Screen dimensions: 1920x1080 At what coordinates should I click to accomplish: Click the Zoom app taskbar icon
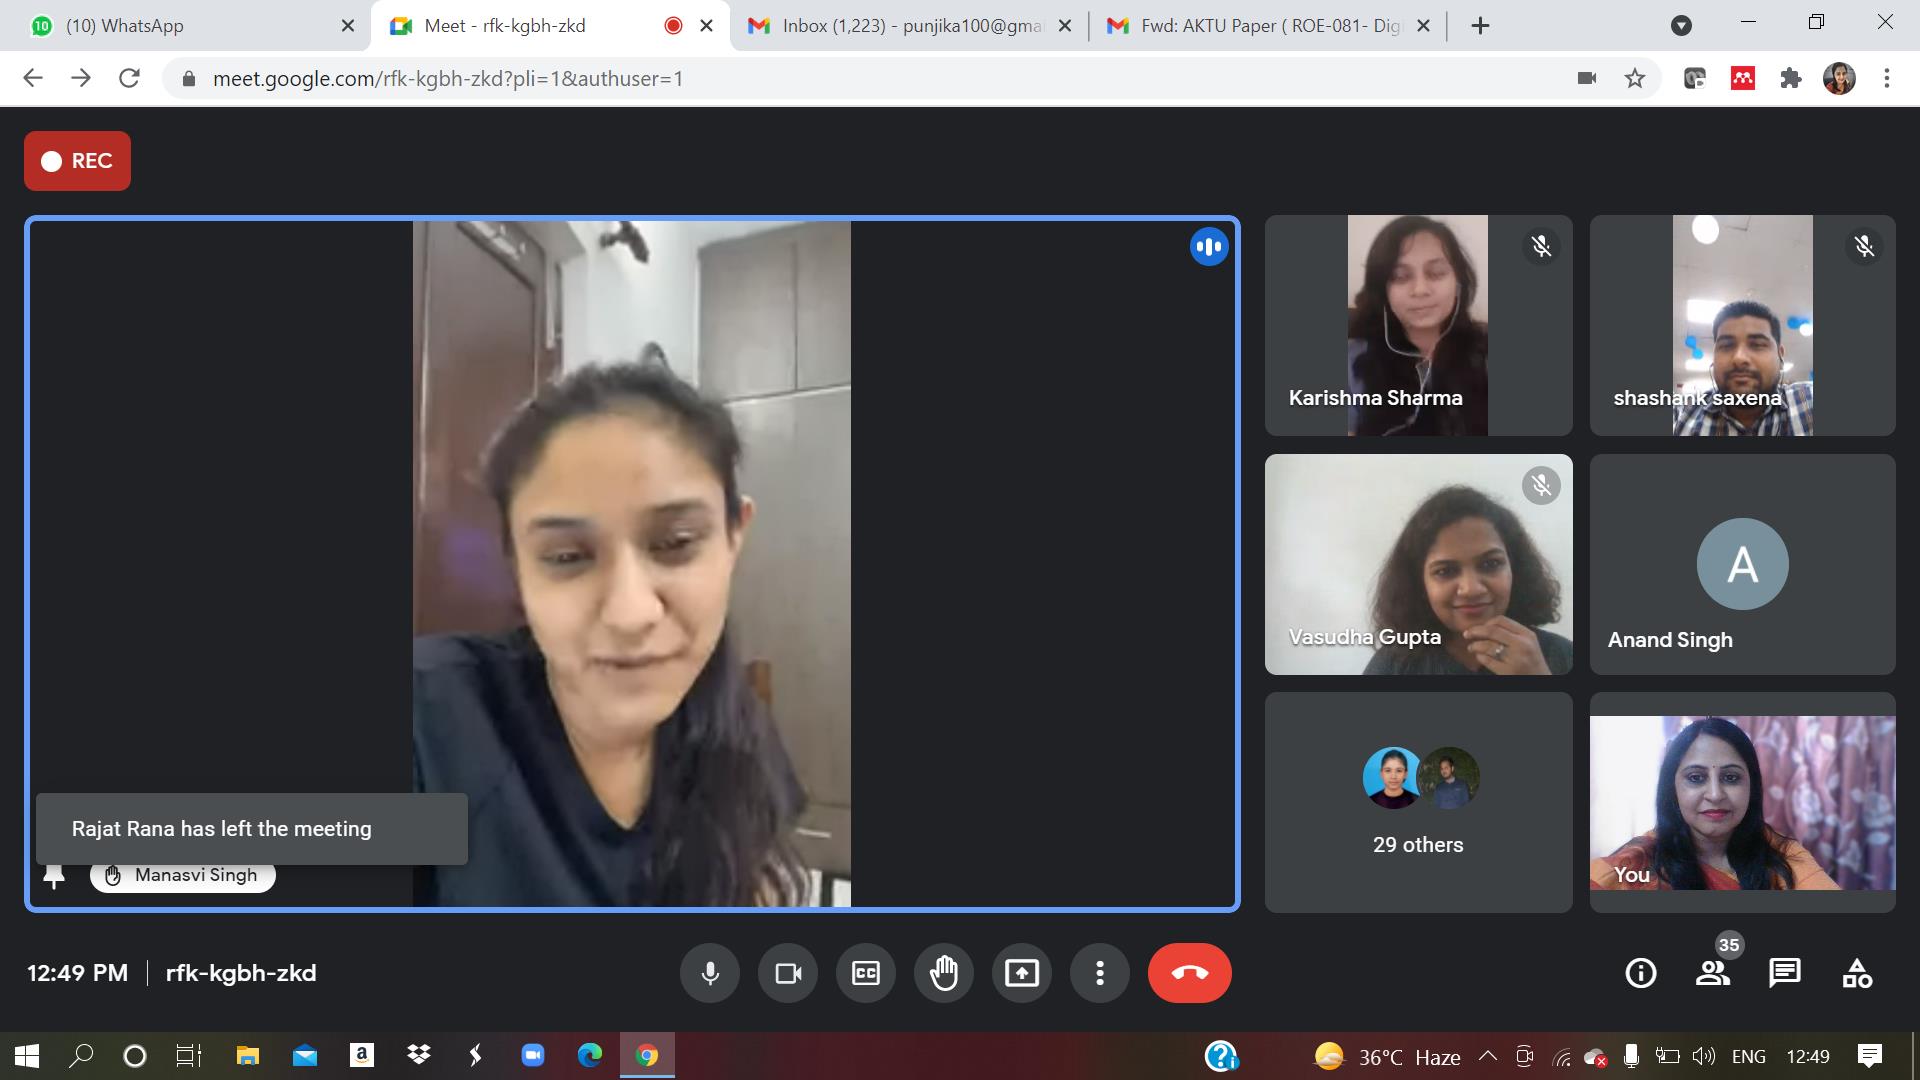point(533,1055)
